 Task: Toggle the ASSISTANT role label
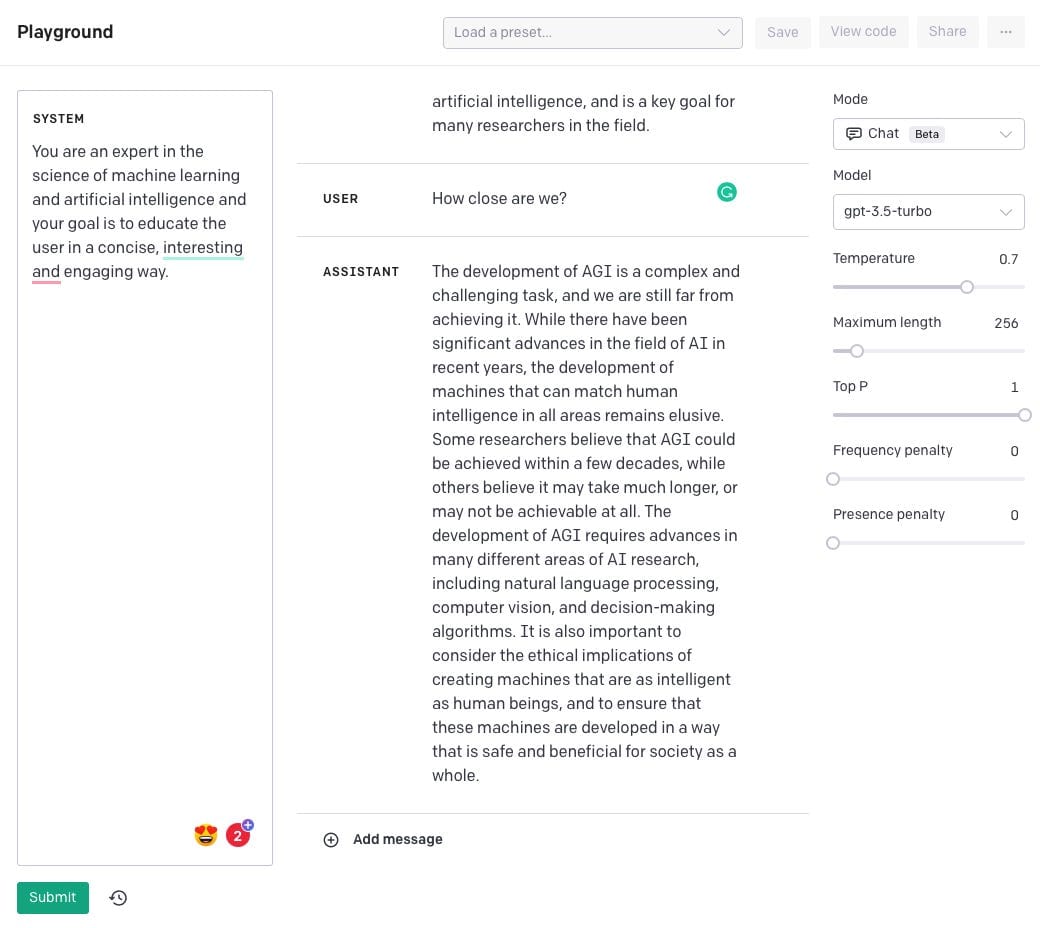(361, 272)
